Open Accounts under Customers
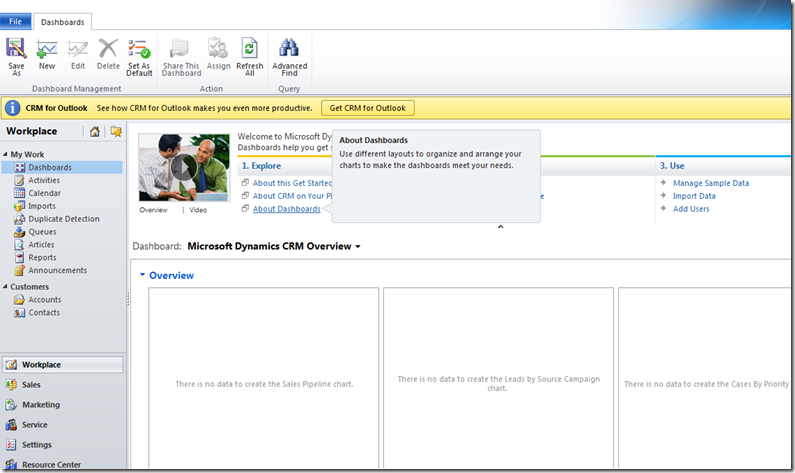Screen dimensions: 795x473 44,300
